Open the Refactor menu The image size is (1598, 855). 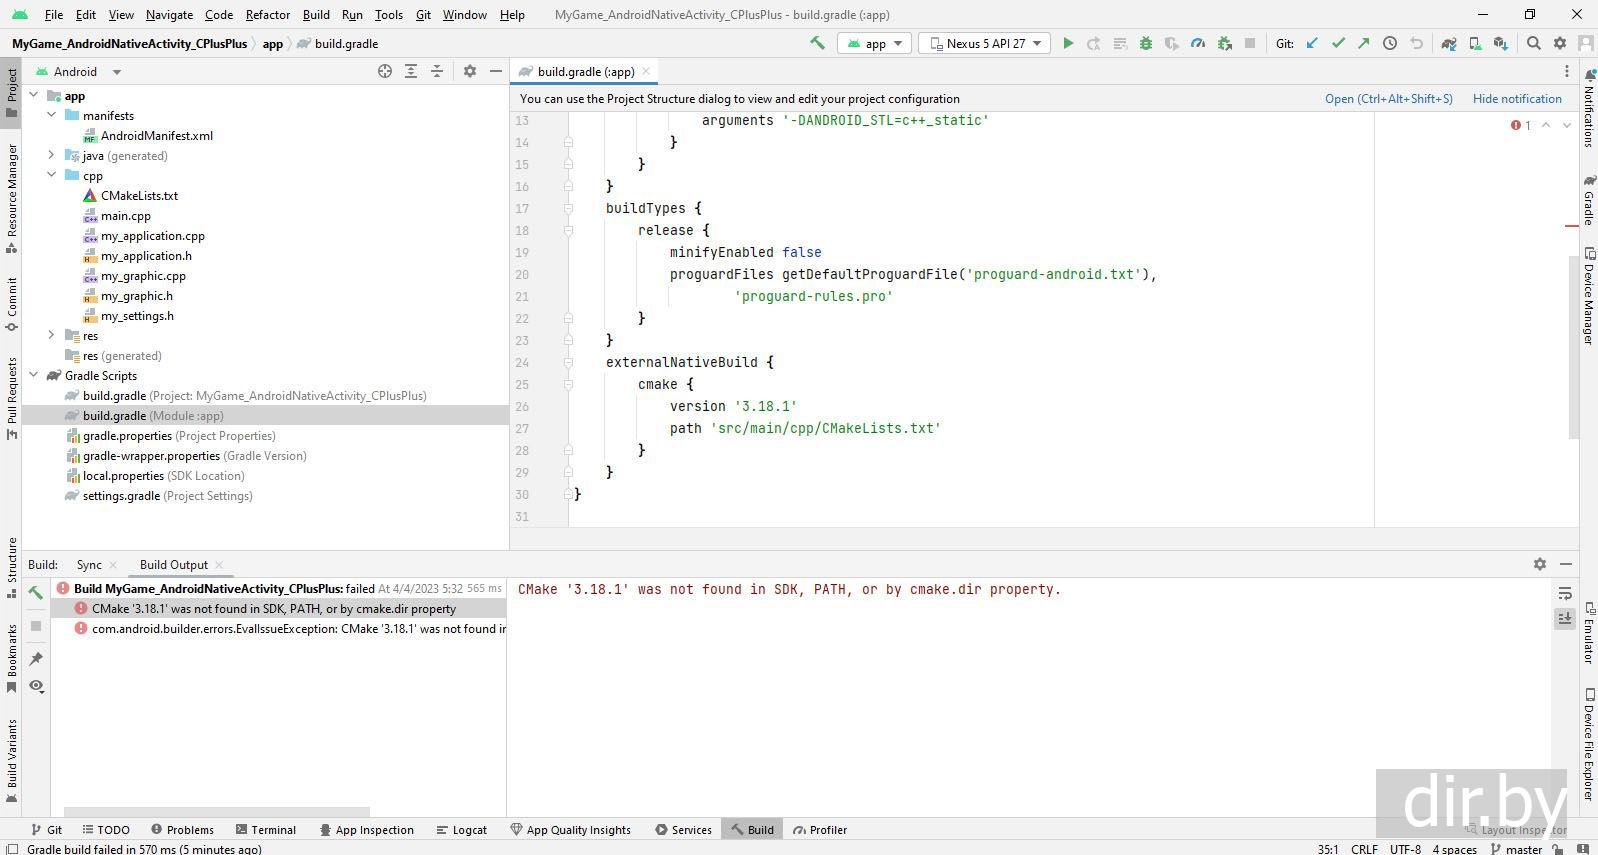267,15
